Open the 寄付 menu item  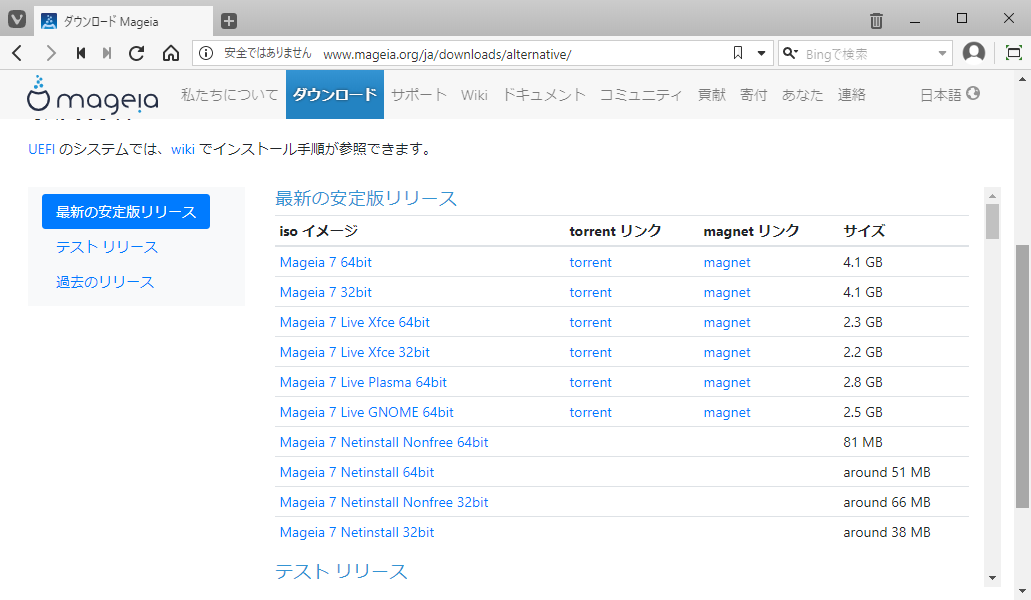pyautogui.click(x=754, y=95)
